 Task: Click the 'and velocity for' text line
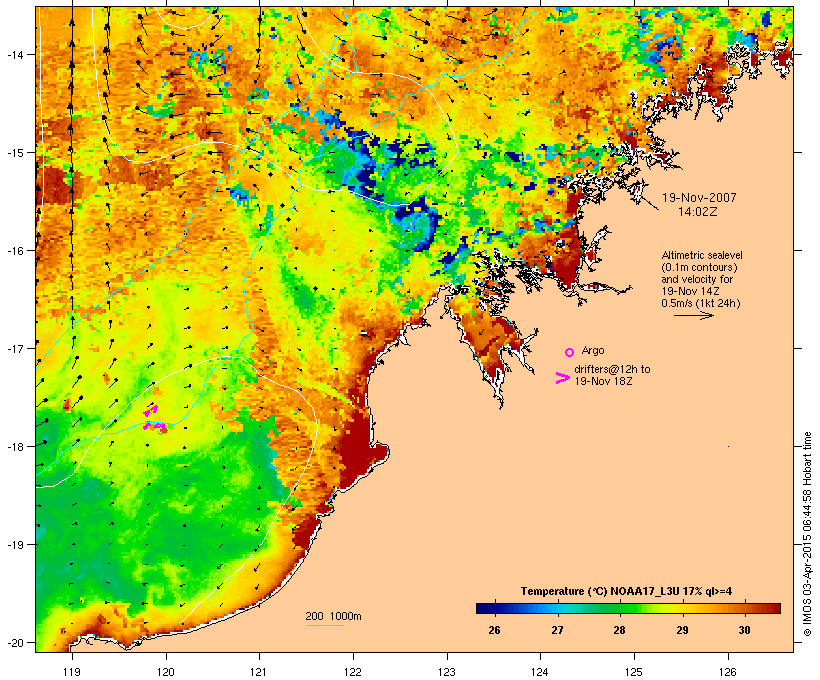pyautogui.click(x=697, y=279)
